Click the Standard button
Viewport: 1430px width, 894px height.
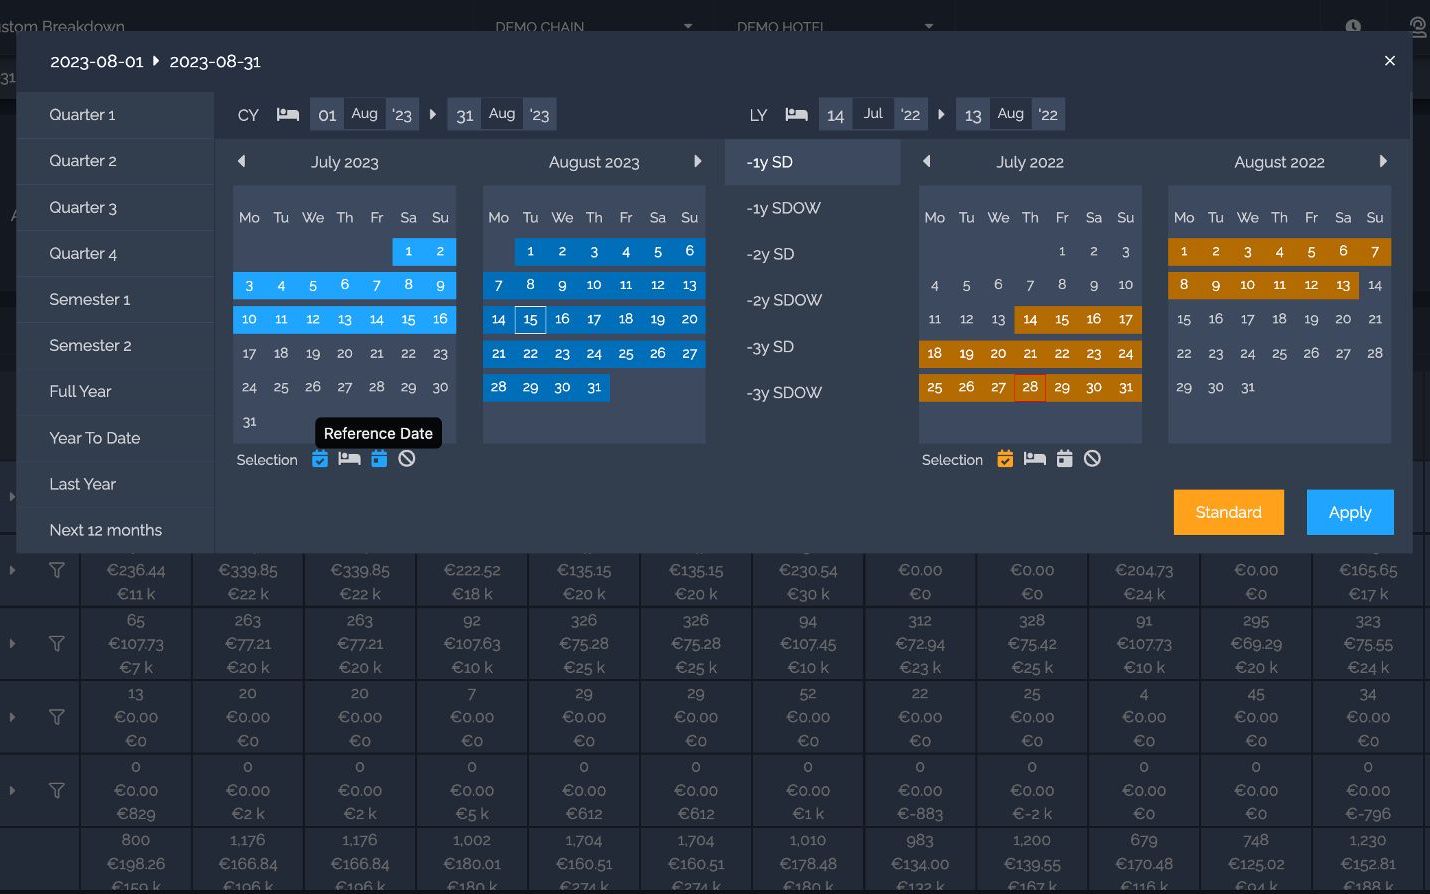pyautogui.click(x=1229, y=512)
